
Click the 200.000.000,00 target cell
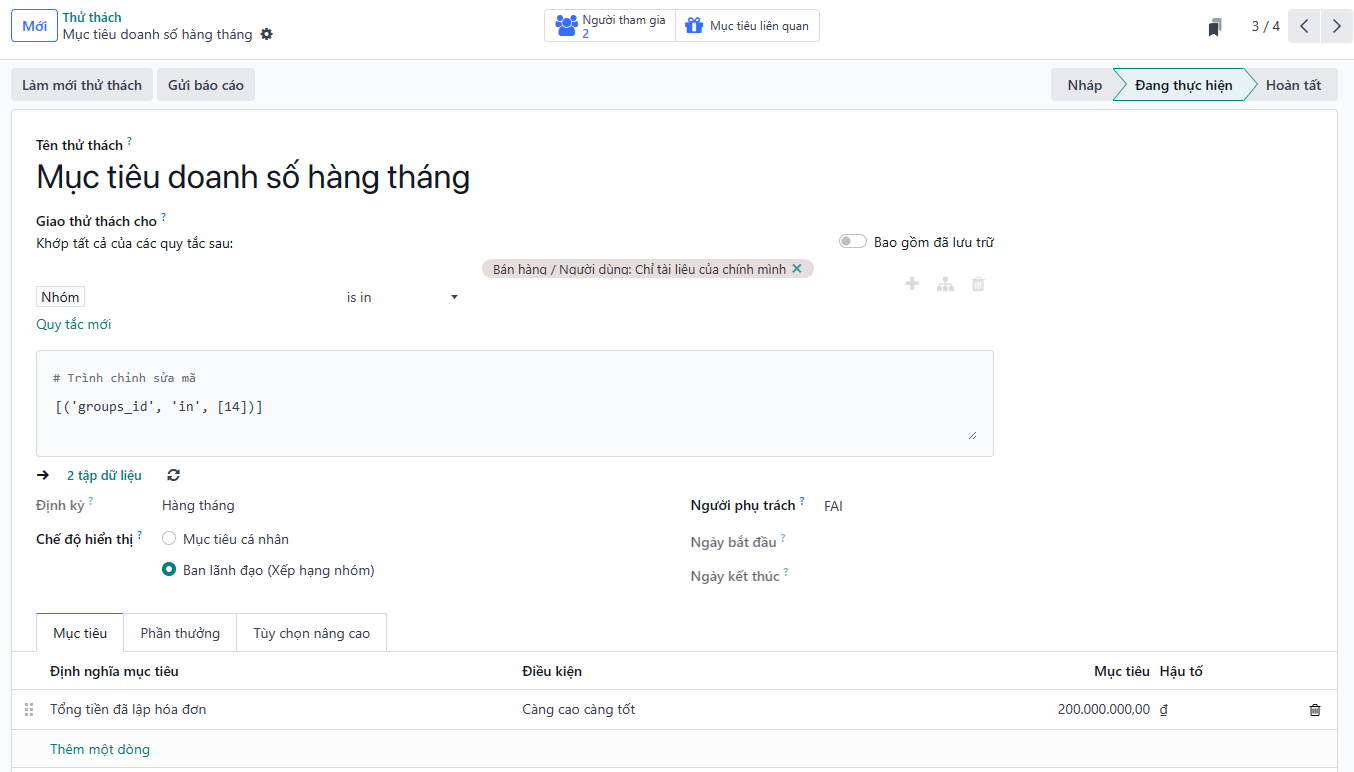(1103, 710)
